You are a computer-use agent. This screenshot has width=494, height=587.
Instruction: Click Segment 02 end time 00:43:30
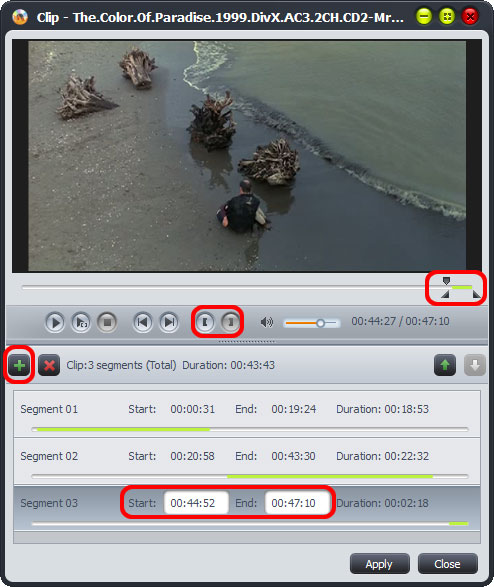pyautogui.click(x=294, y=456)
